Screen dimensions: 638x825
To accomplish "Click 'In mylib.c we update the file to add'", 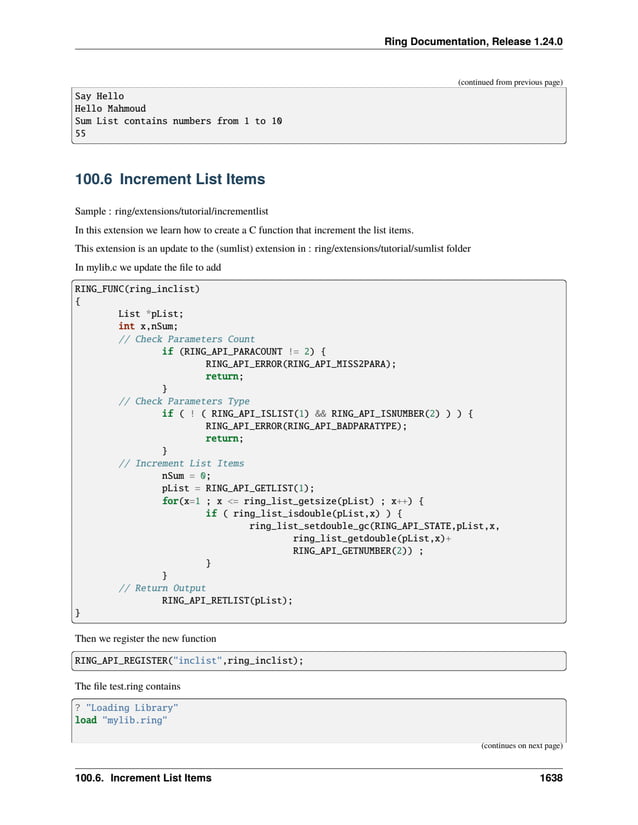I will click(x=148, y=268).
